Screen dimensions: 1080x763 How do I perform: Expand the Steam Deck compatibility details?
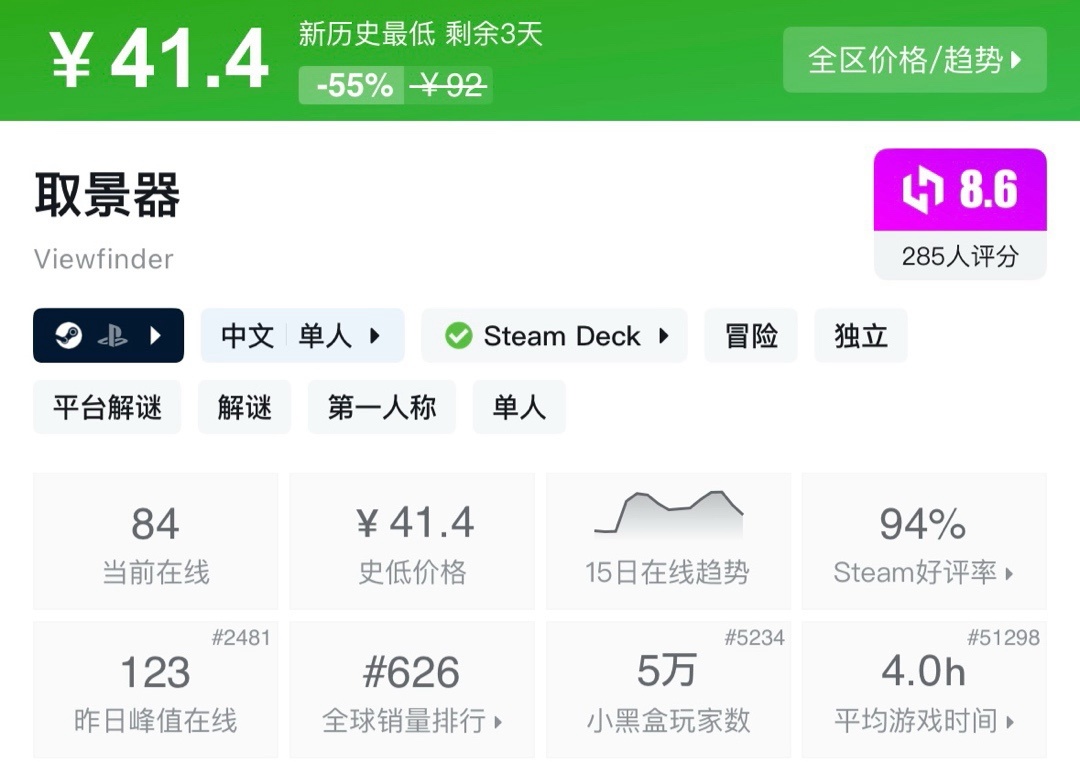[663, 336]
